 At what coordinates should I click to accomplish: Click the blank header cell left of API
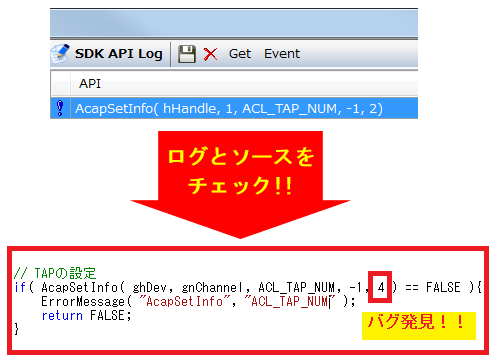click(61, 83)
